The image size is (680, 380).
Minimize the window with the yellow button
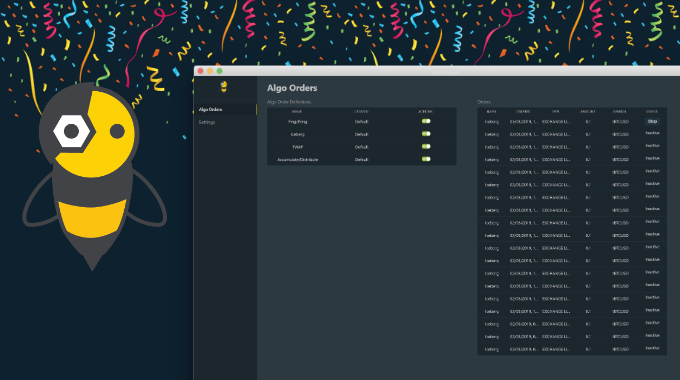click(210, 71)
